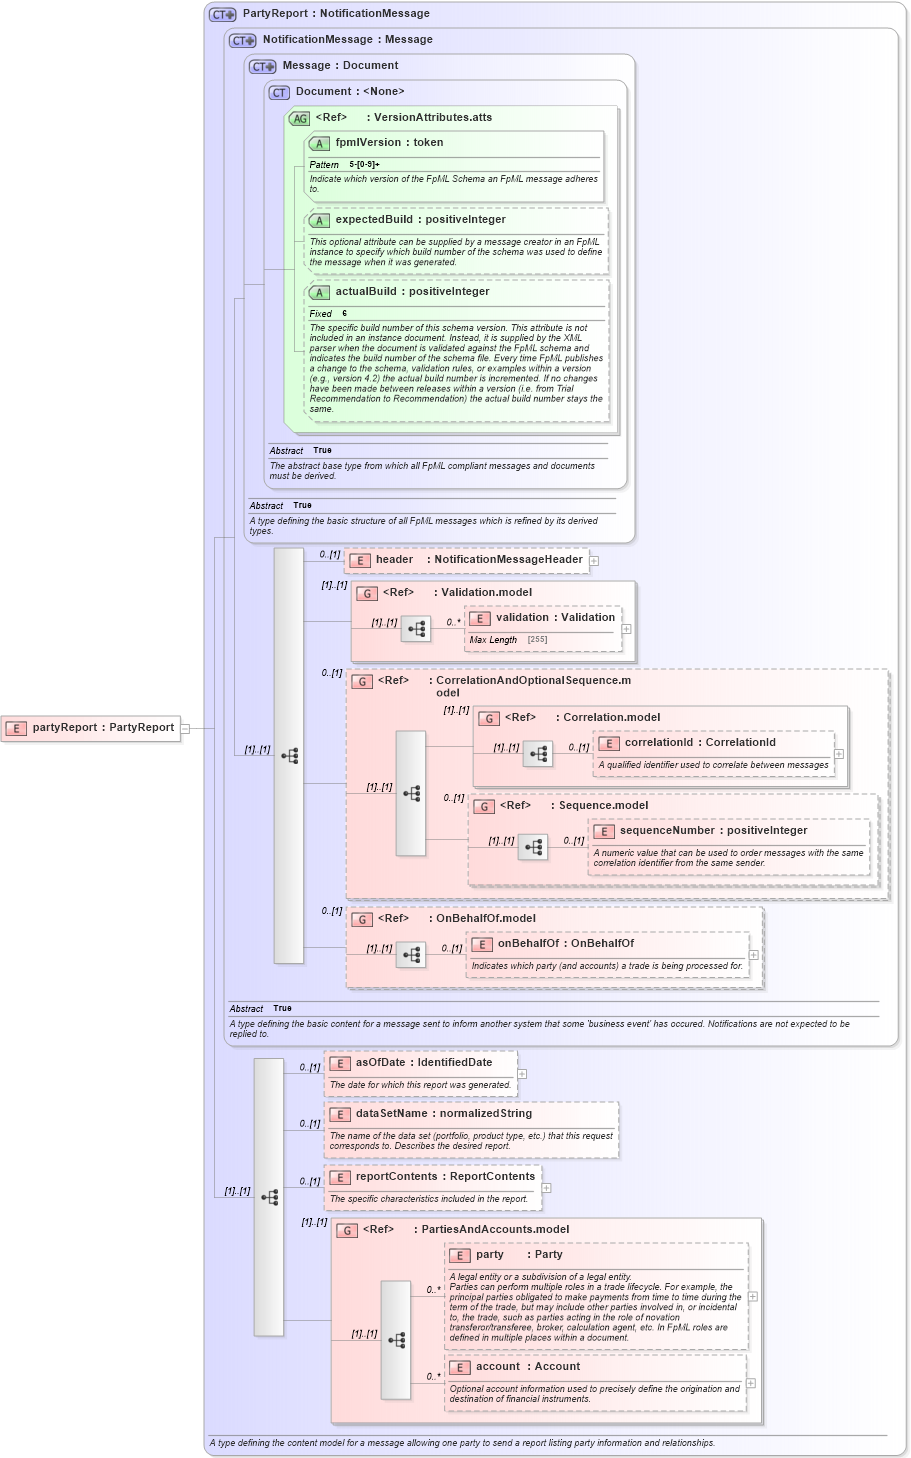
Task: Click the E icon of reportContents element
Action: 339,1177
